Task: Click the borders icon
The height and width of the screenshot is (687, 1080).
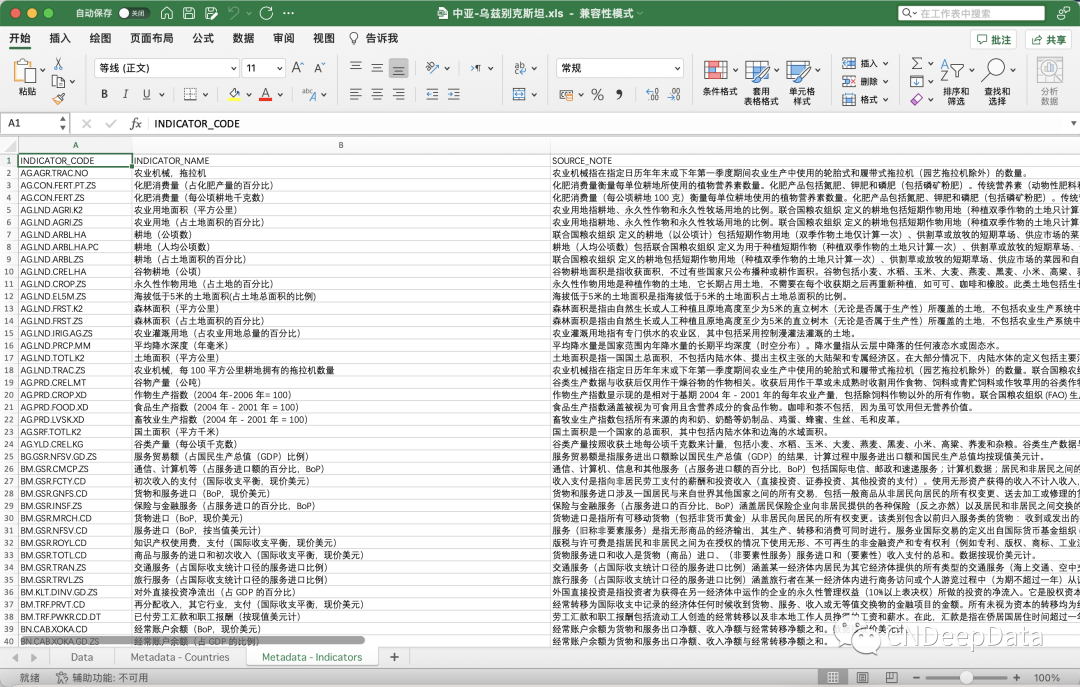Action: point(191,94)
